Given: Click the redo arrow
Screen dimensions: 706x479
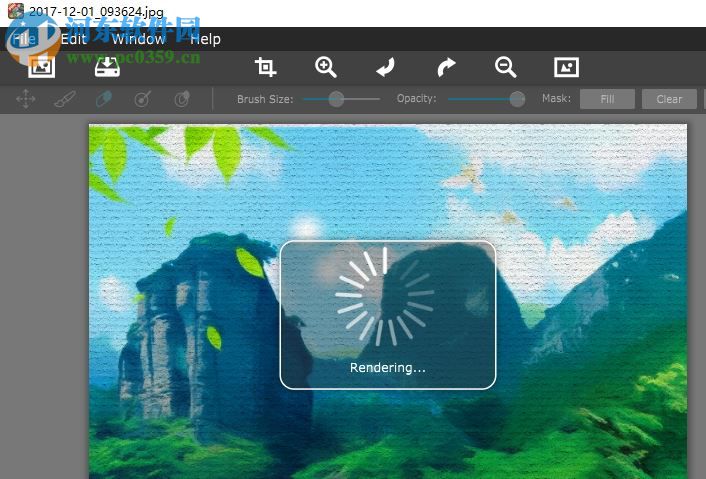Looking at the screenshot, I should click(x=446, y=67).
